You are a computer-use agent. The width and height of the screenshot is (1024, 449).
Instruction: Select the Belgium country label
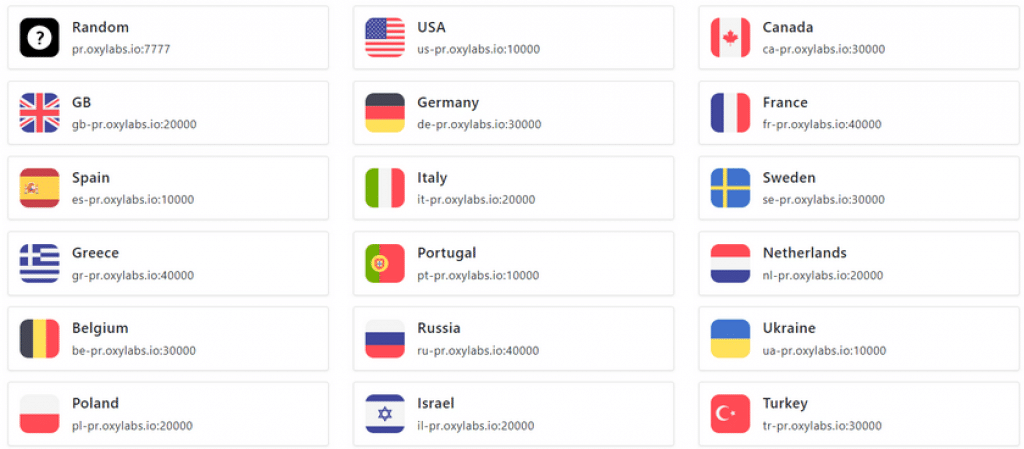[100, 328]
